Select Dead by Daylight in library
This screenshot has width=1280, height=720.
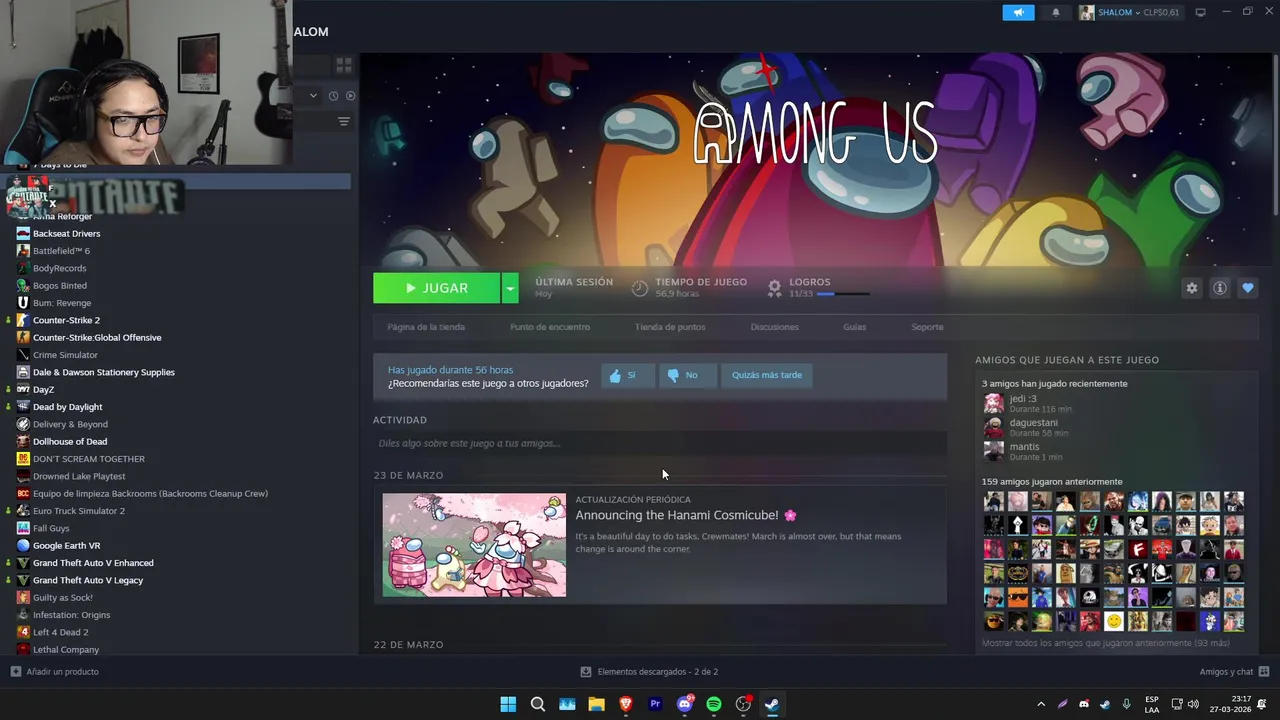67,407
